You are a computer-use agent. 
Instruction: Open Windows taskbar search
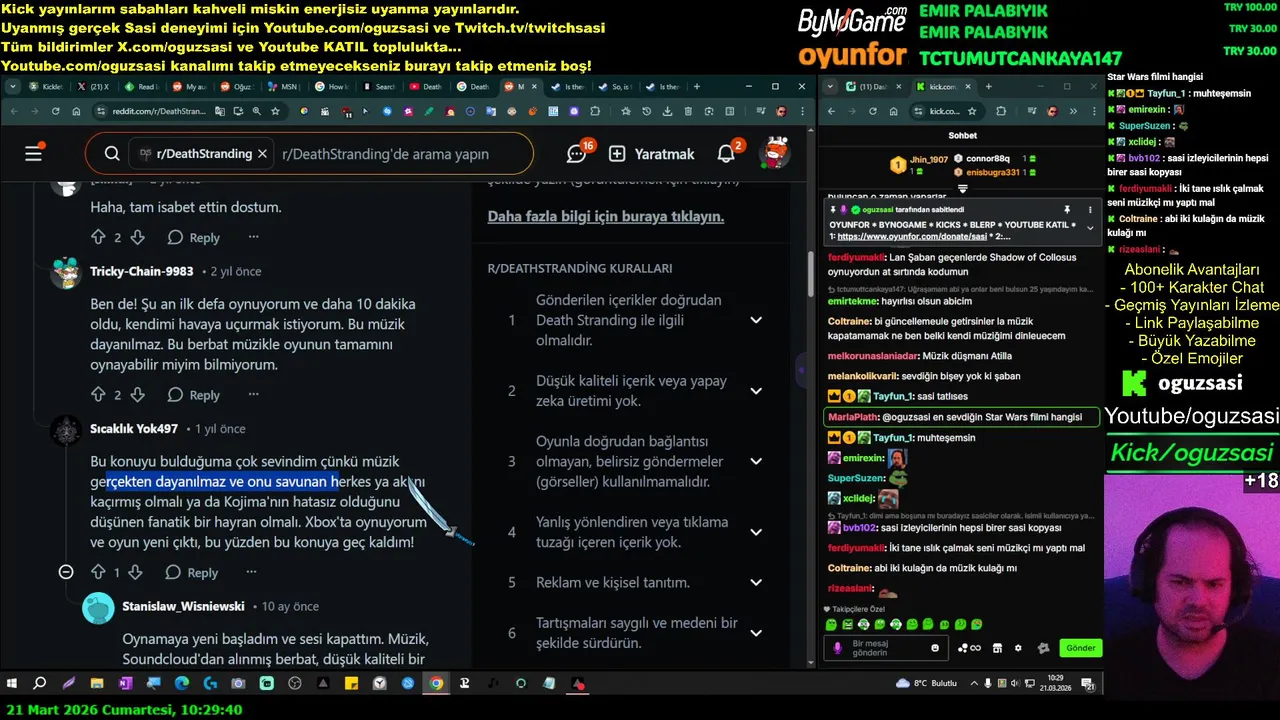[x=40, y=684]
